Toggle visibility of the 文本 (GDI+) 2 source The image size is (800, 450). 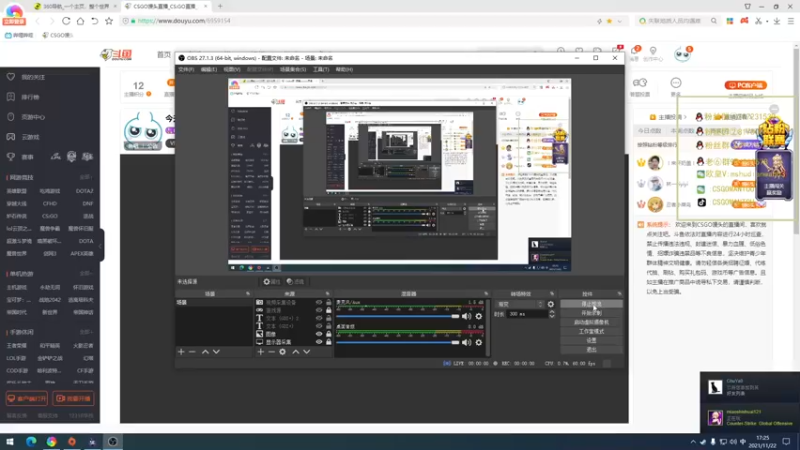tap(319, 318)
